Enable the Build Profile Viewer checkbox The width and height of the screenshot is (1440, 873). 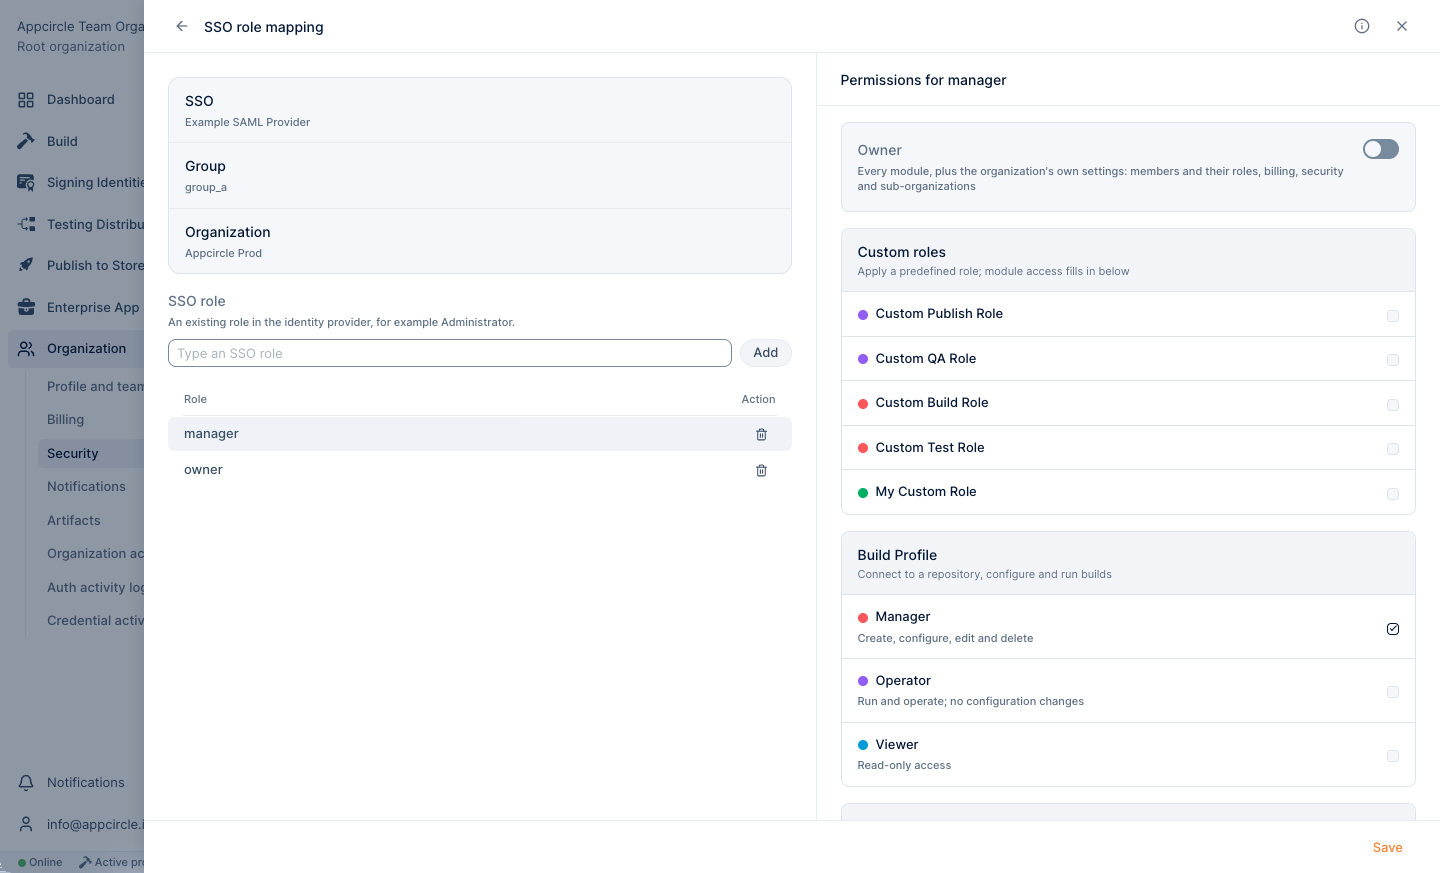pyautogui.click(x=1393, y=756)
